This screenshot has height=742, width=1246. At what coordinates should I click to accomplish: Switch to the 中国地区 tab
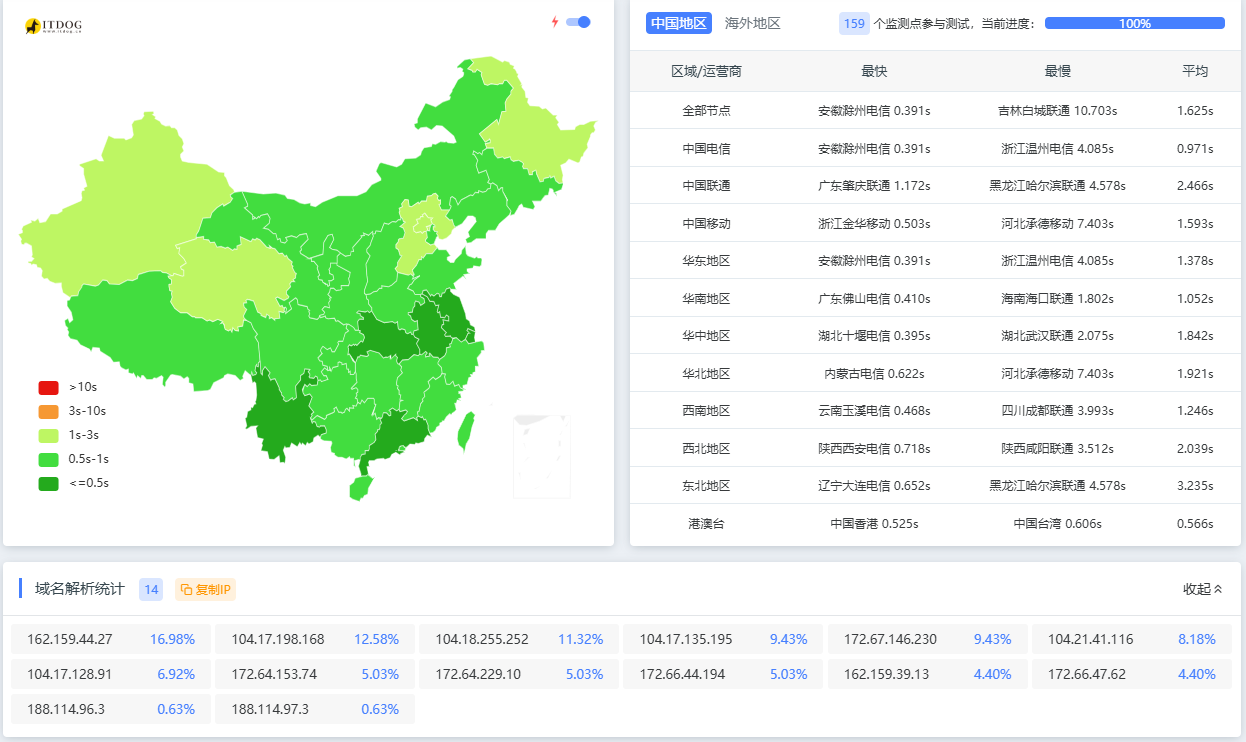pyautogui.click(x=678, y=23)
